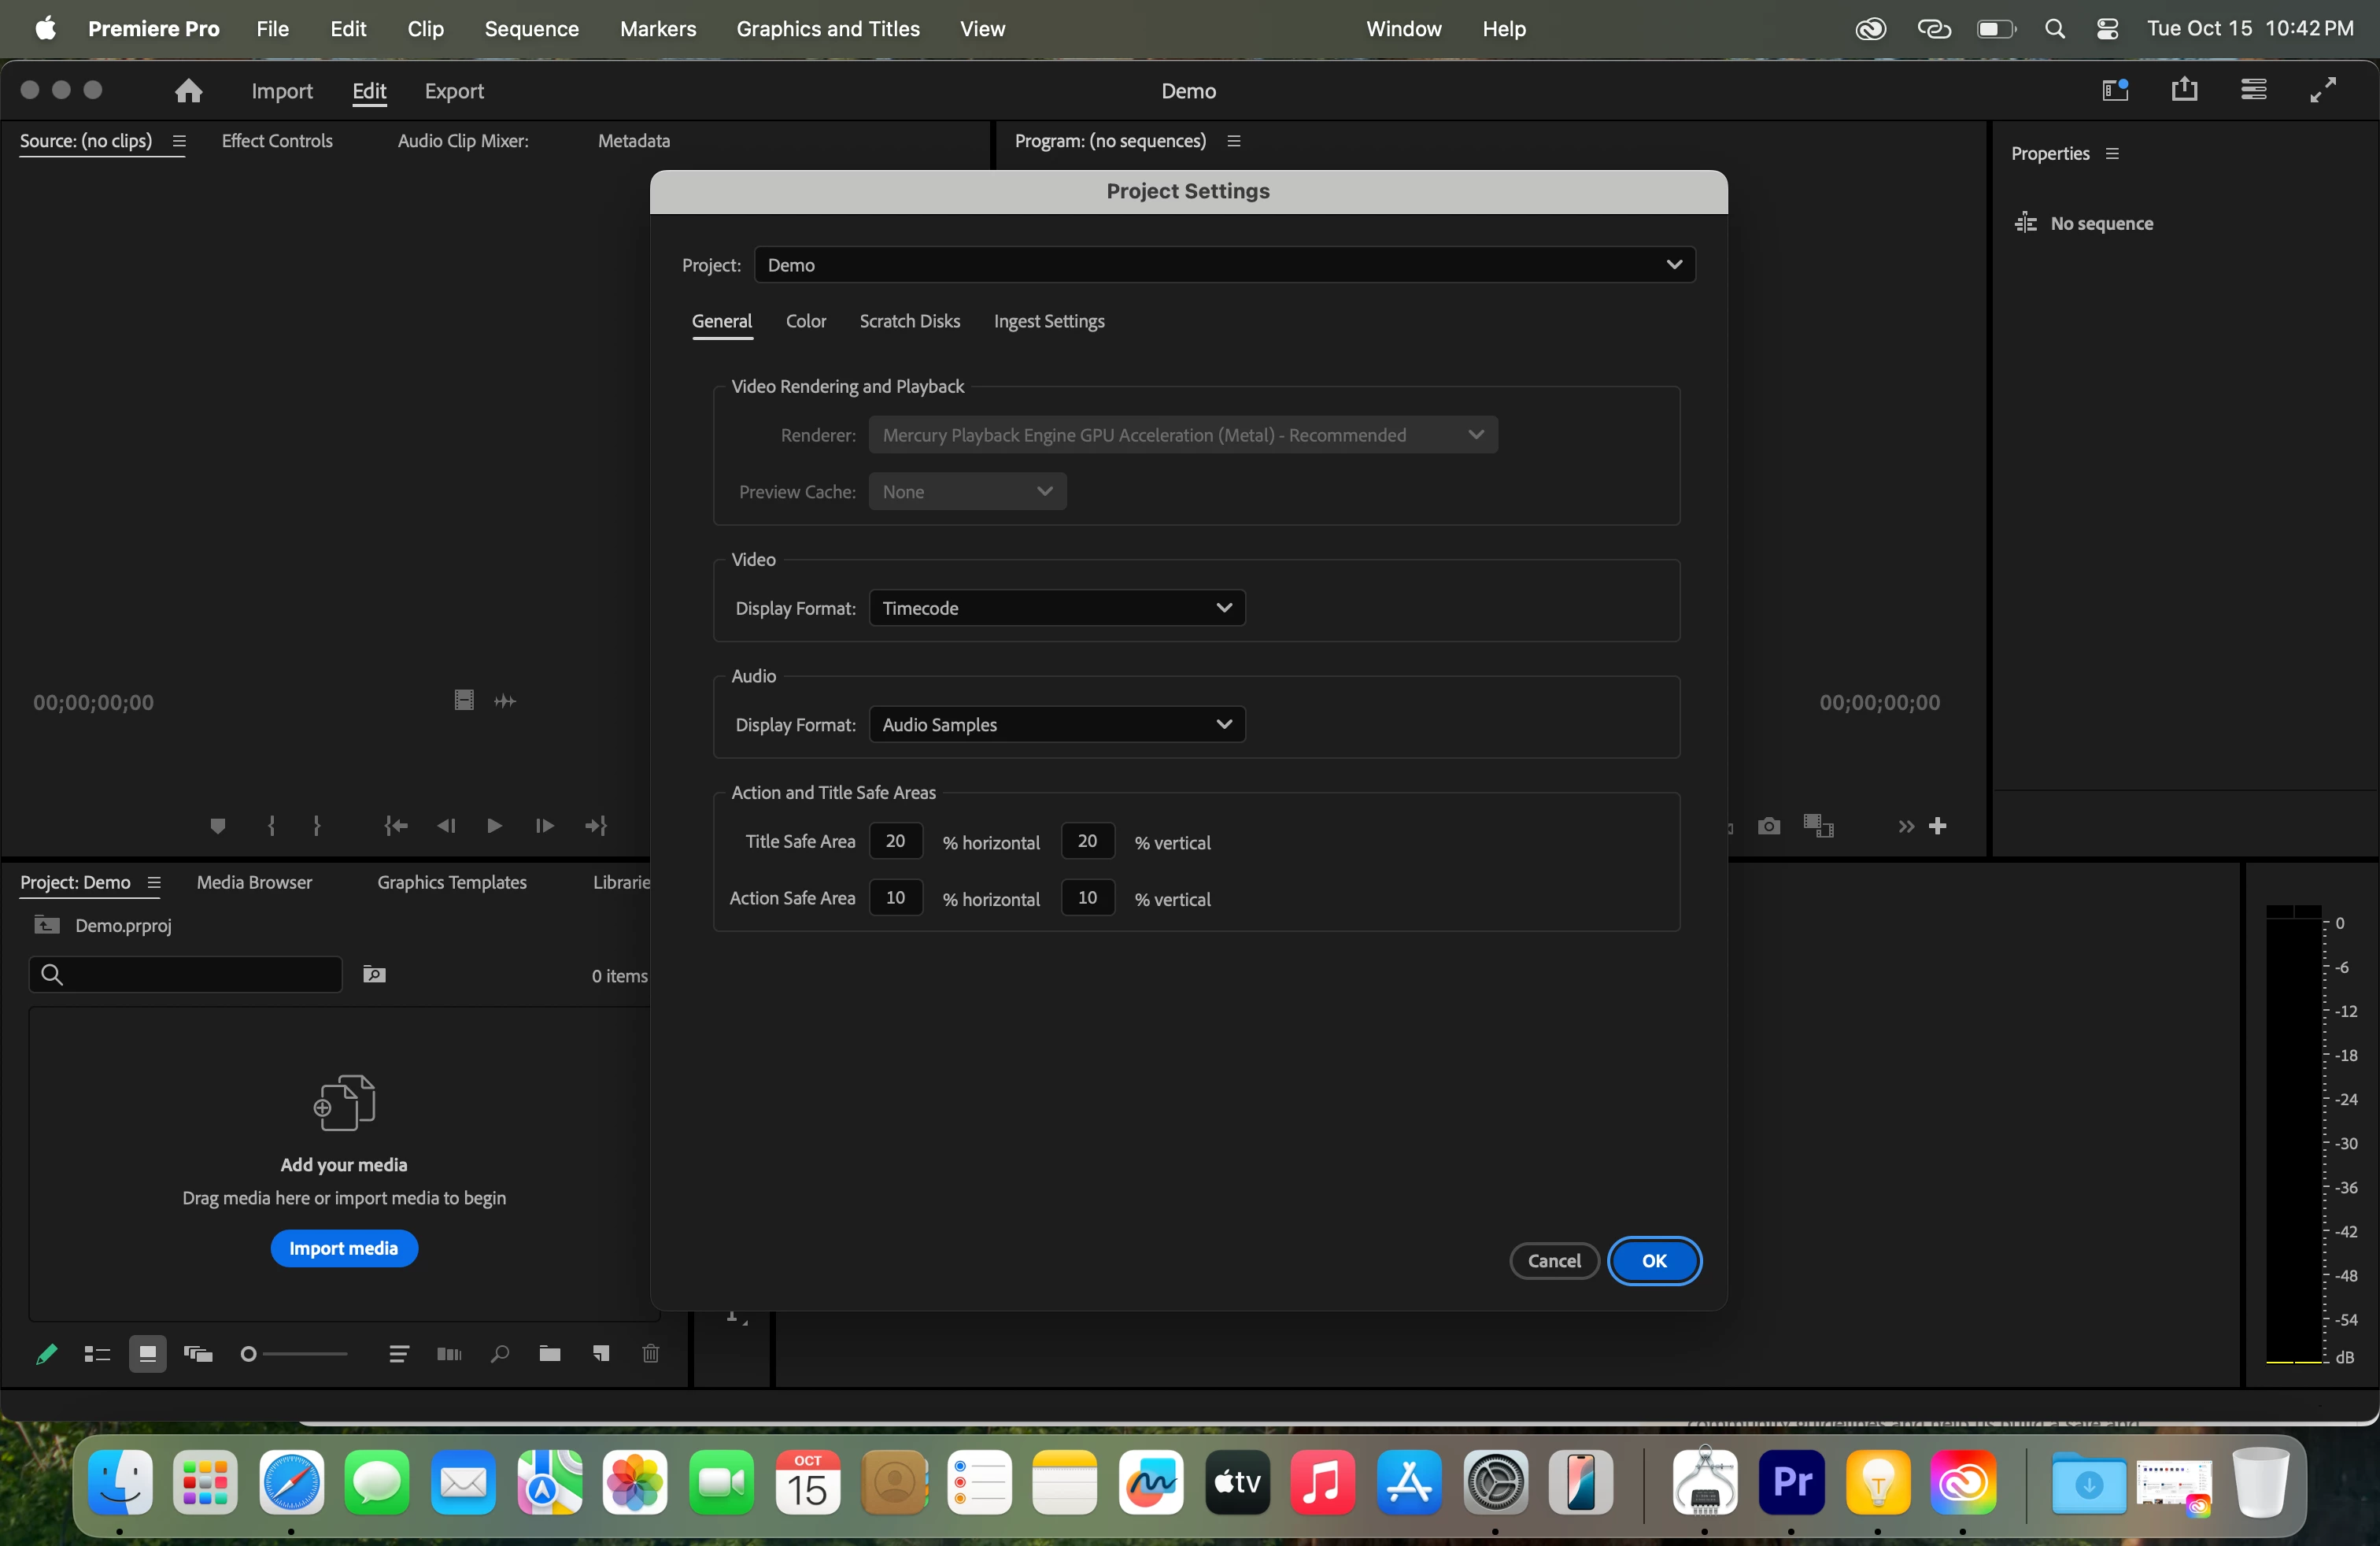This screenshot has height=1546, width=2380.
Task: Click the Find magnifier in Project panel toolbar
Action: (500, 1354)
